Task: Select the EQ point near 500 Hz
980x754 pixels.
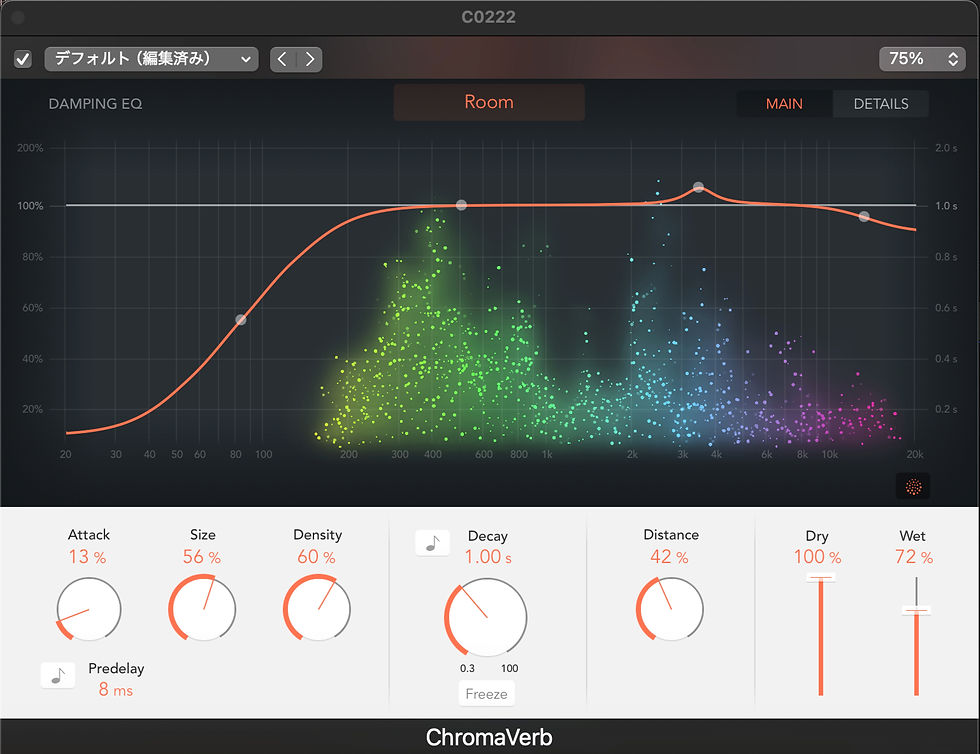Action: [x=461, y=205]
